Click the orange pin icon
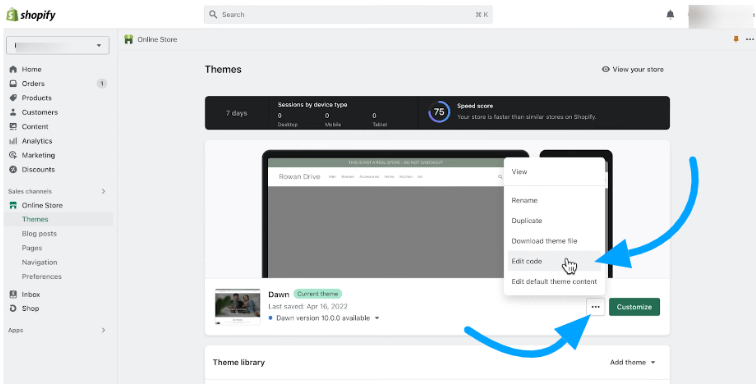The width and height of the screenshot is (756, 385). [x=736, y=39]
